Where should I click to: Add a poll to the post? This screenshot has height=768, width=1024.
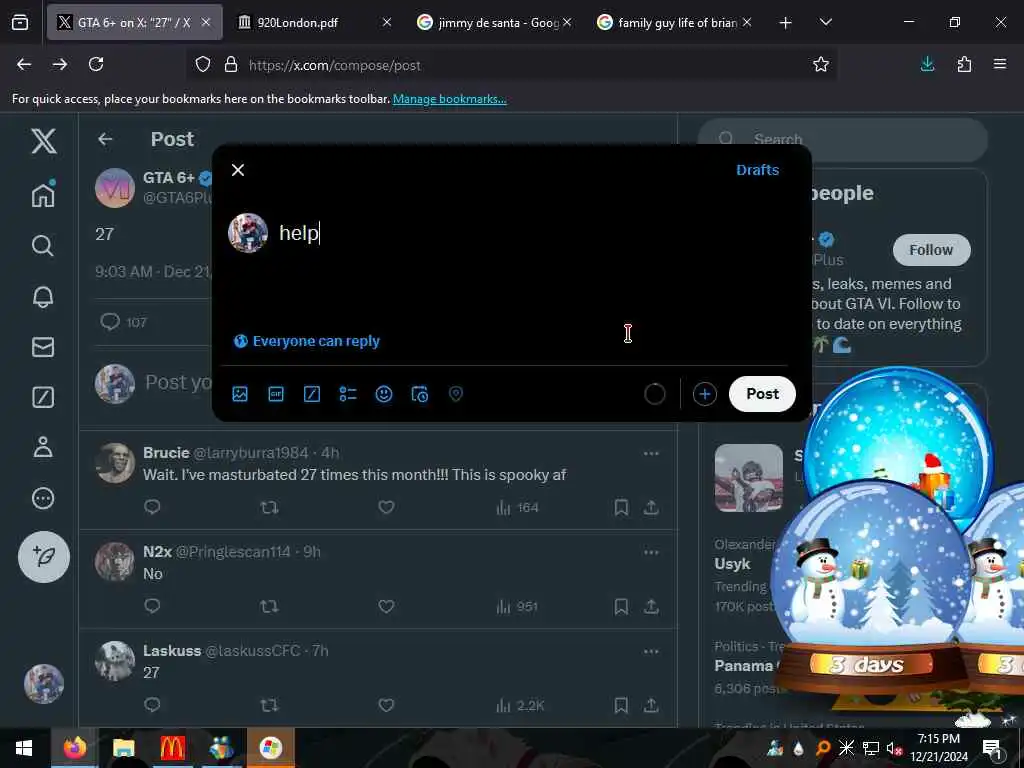pos(347,394)
